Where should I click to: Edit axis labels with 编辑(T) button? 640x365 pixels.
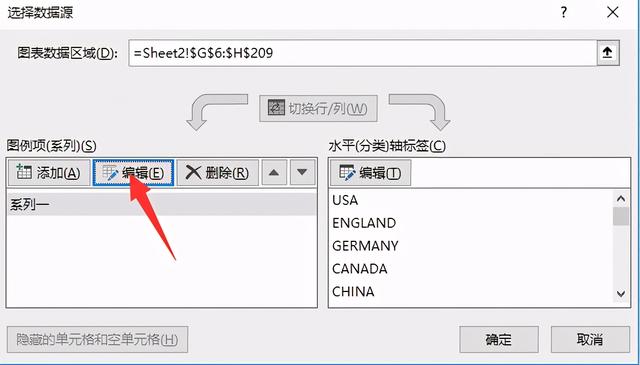point(370,173)
